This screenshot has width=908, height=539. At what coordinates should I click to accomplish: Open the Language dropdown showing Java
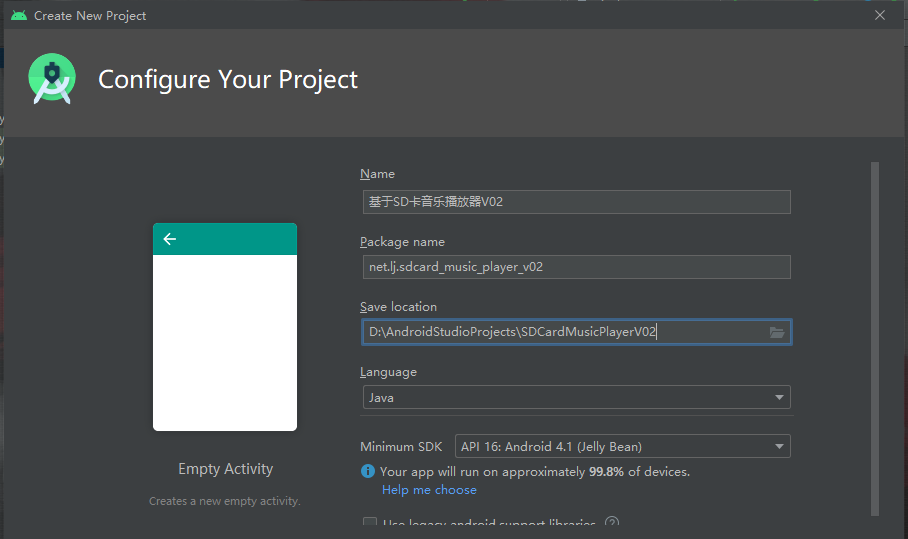[x=576, y=397]
